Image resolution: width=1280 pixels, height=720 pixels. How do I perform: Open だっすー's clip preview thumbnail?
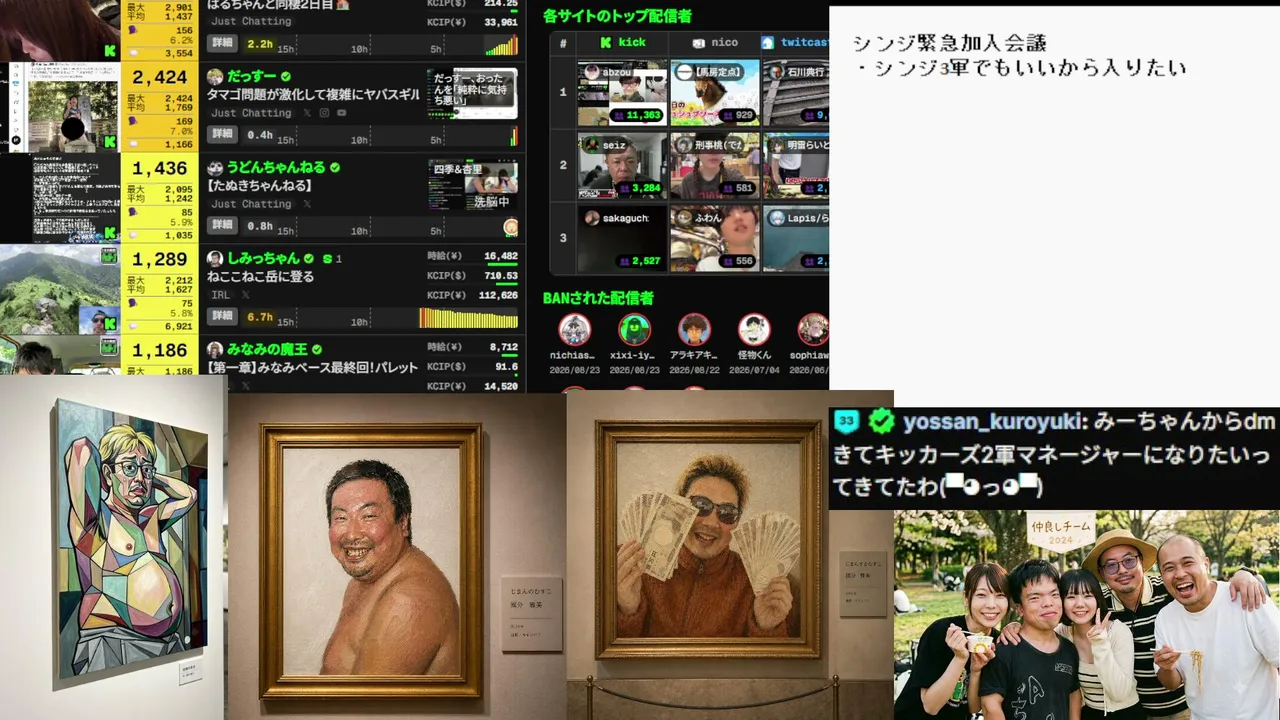(x=472, y=94)
